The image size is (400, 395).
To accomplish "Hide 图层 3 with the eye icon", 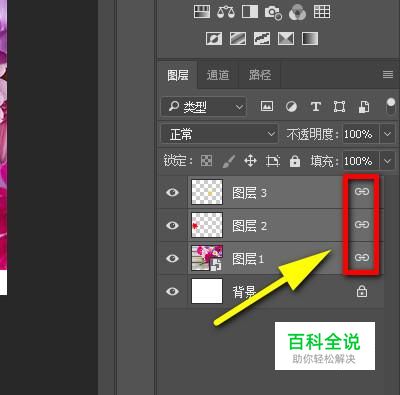I will point(172,192).
